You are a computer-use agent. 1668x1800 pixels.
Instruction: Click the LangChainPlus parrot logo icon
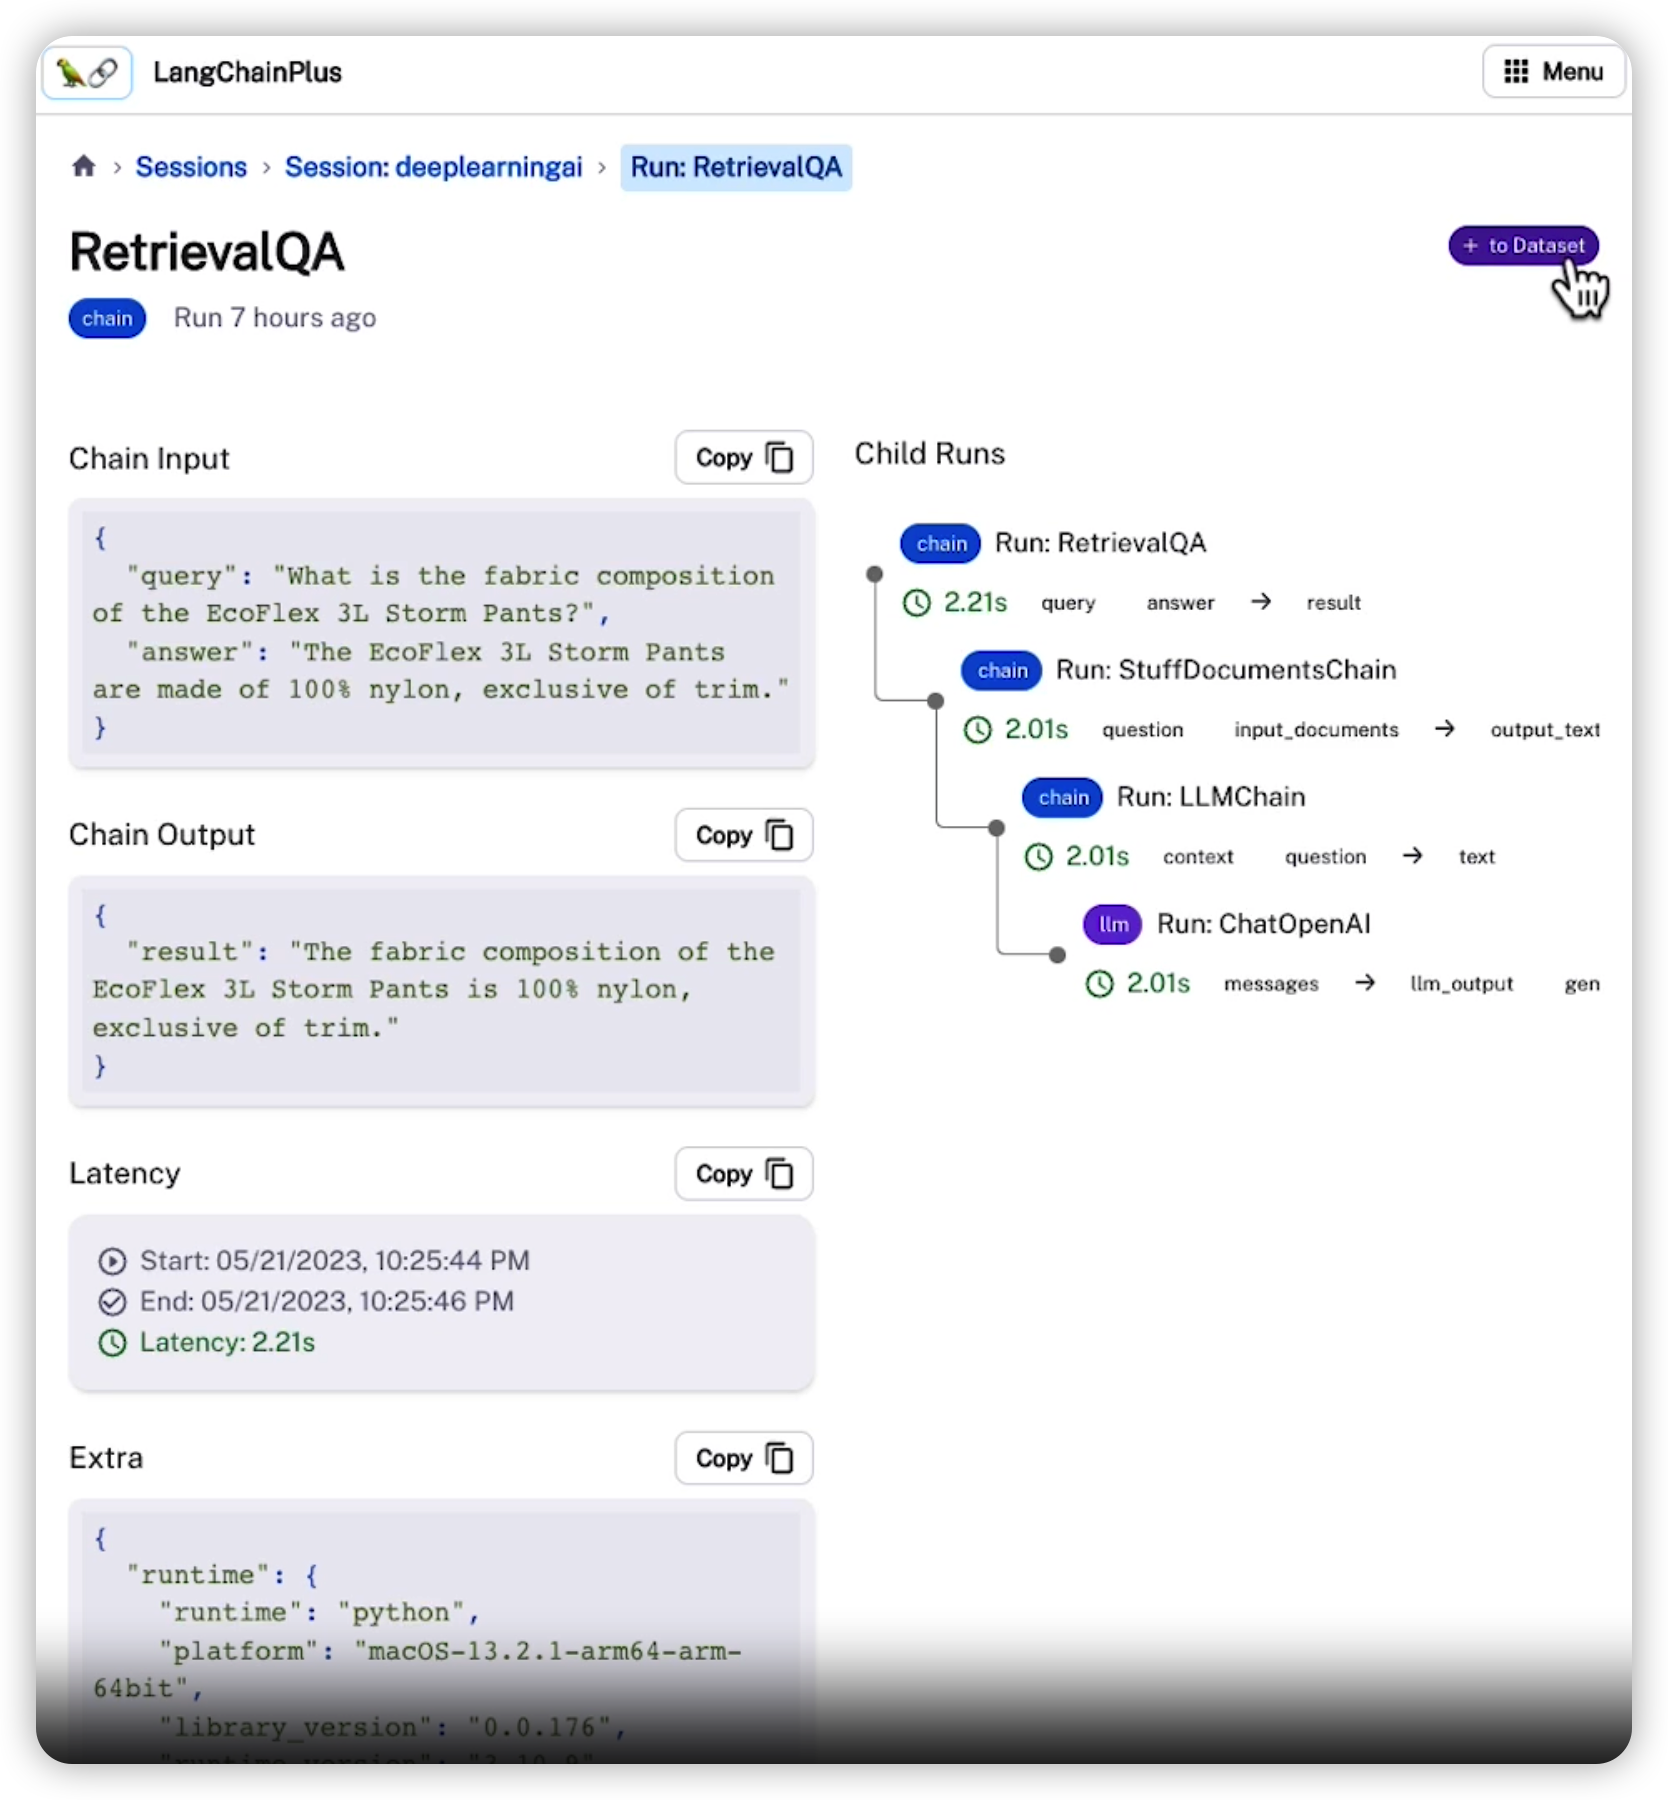click(88, 72)
